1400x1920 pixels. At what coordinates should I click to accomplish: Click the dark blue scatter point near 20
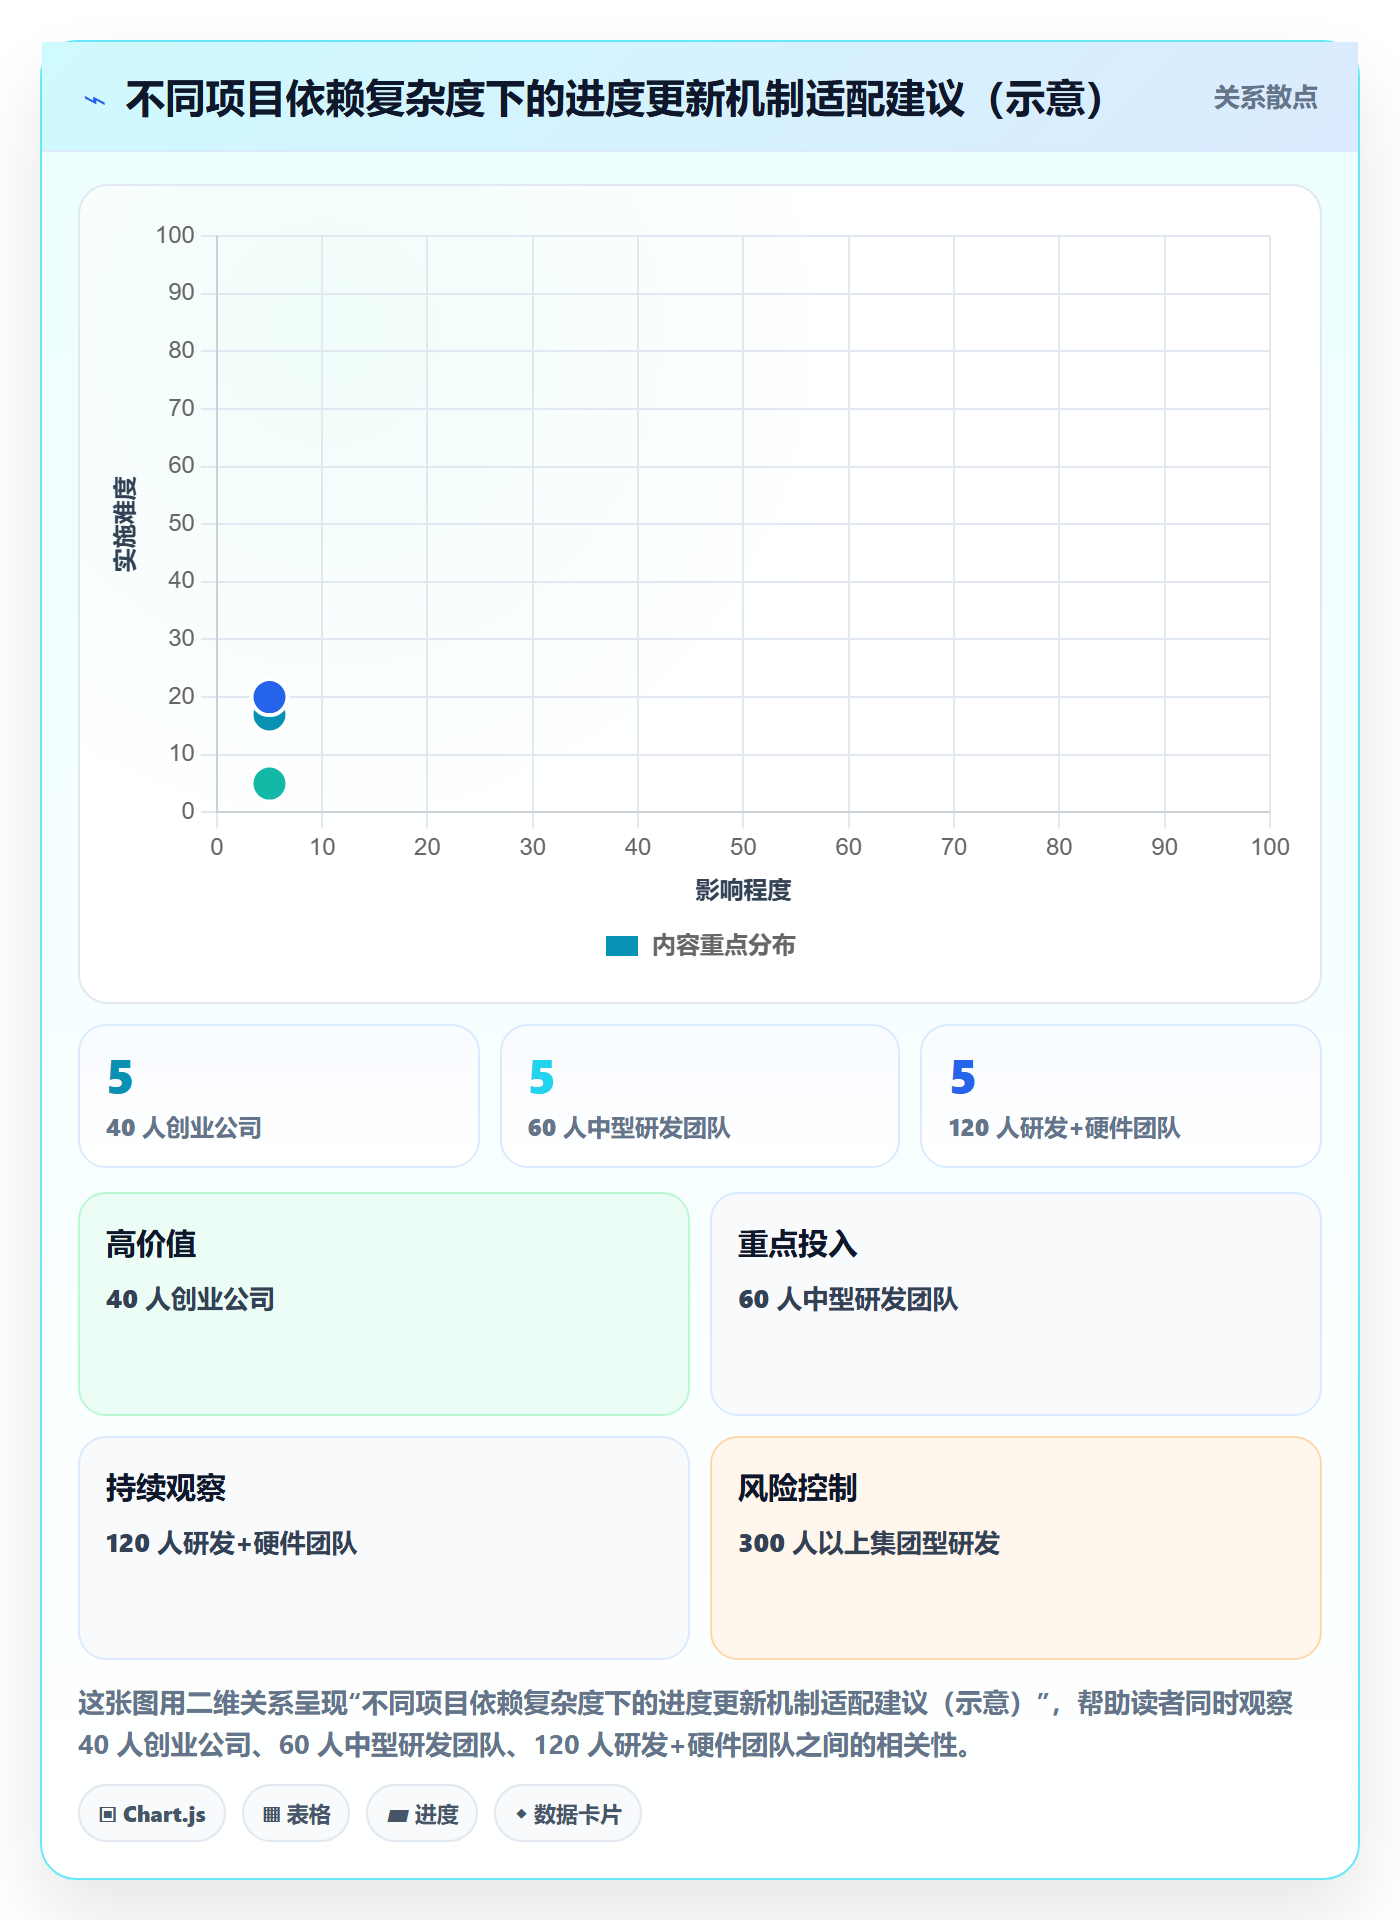tap(269, 696)
